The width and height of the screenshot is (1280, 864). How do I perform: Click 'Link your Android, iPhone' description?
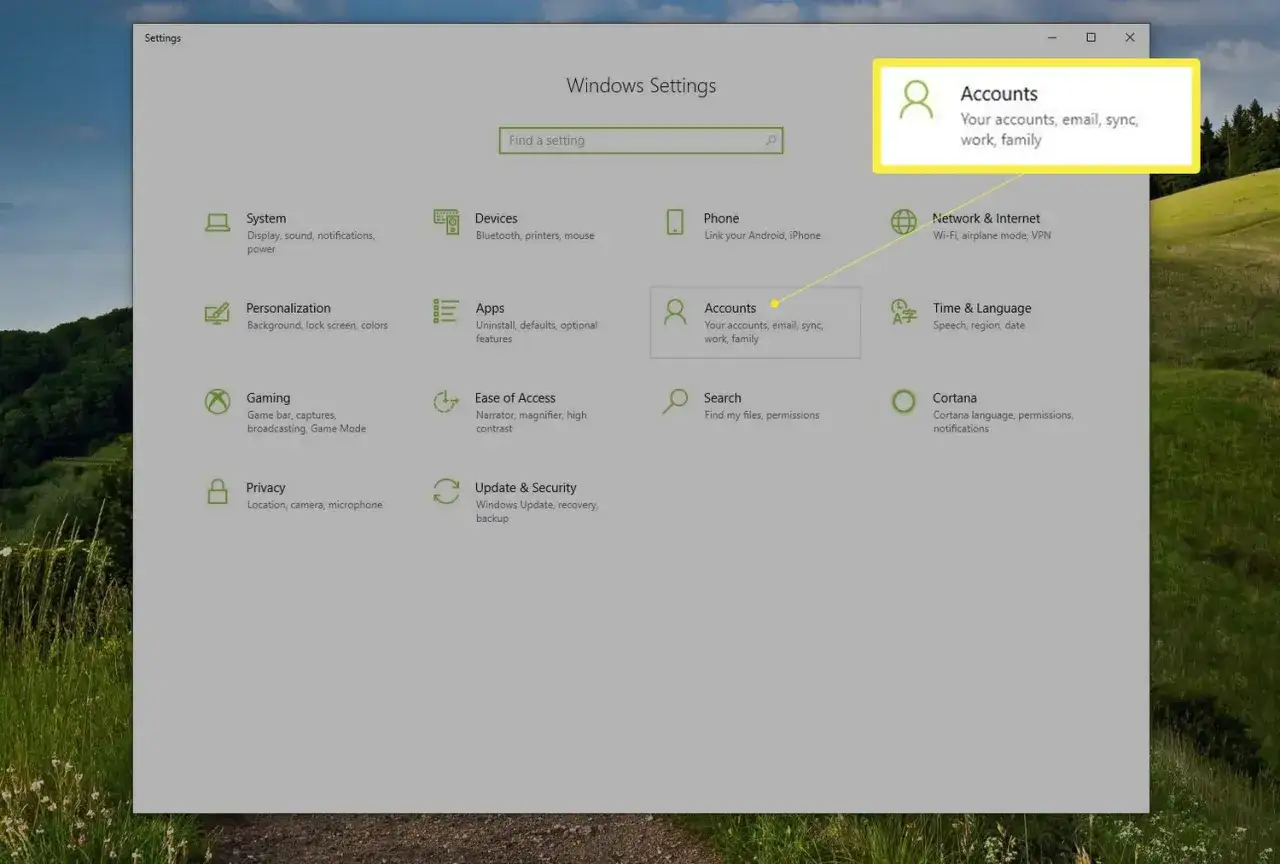762,236
